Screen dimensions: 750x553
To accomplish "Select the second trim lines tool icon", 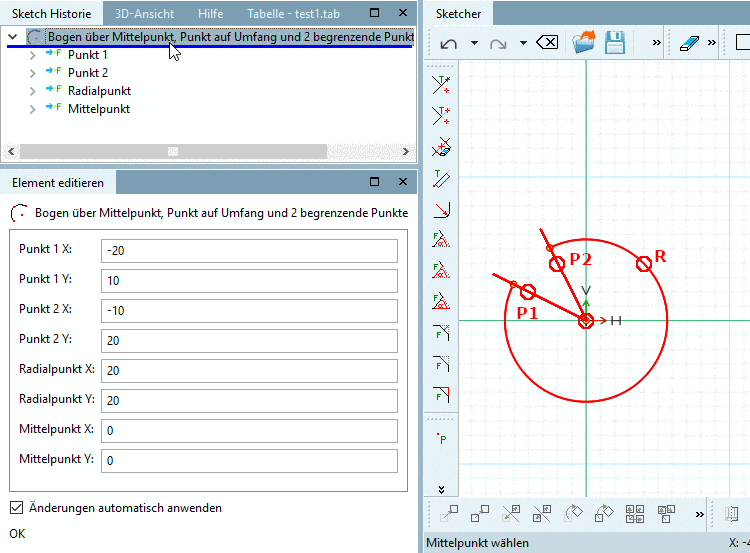I will point(441,116).
